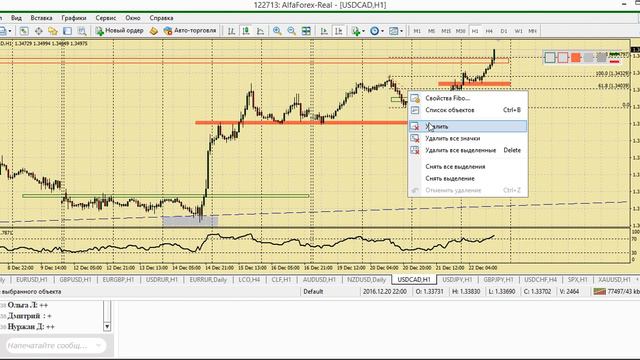Open the Market Watch panel icon
640x360 pixels.
[24, 31]
